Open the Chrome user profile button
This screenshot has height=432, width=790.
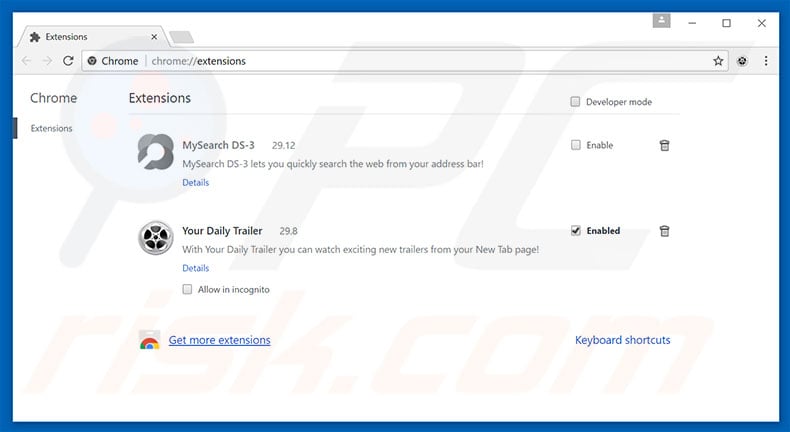pyautogui.click(x=662, y=21)
